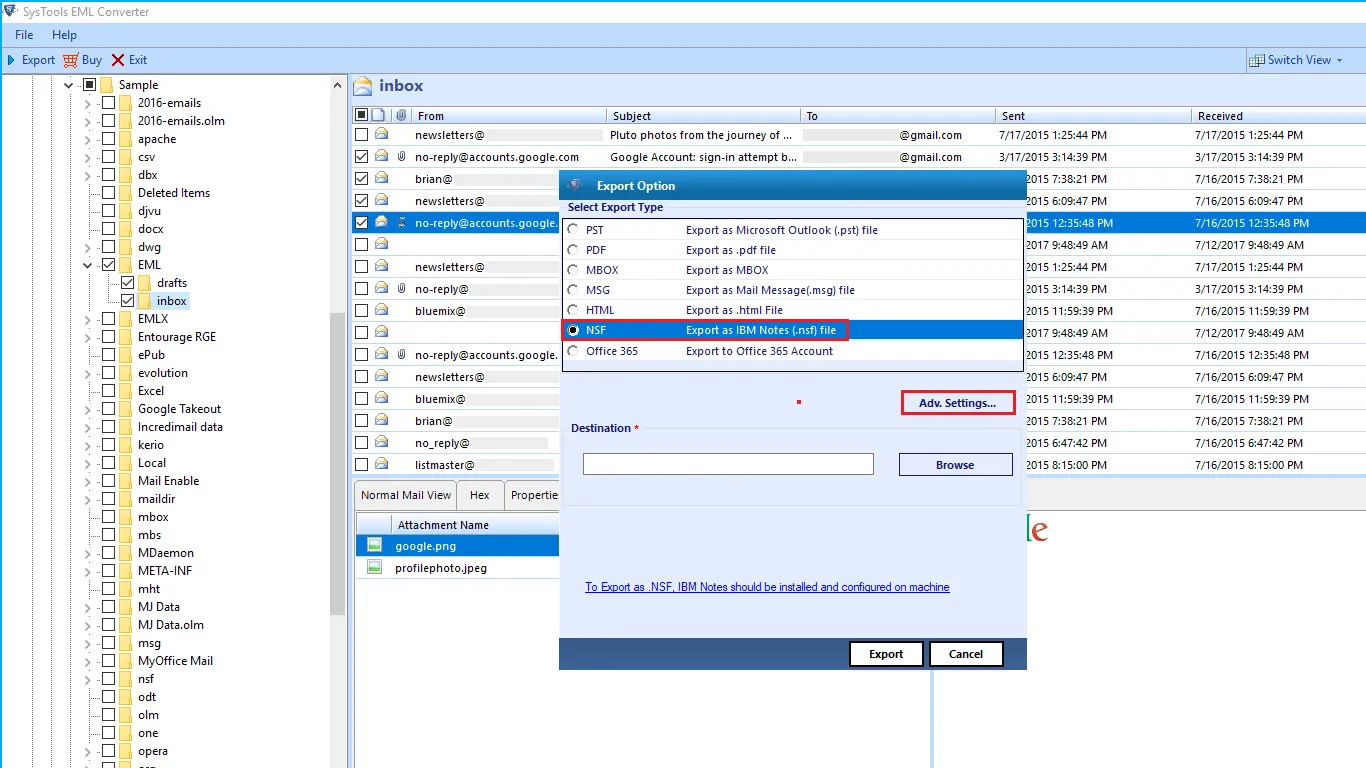The height and width of the screenshot is (768, 1366).
Task: Sort by the Received column header
Action: click(1277, 116)
